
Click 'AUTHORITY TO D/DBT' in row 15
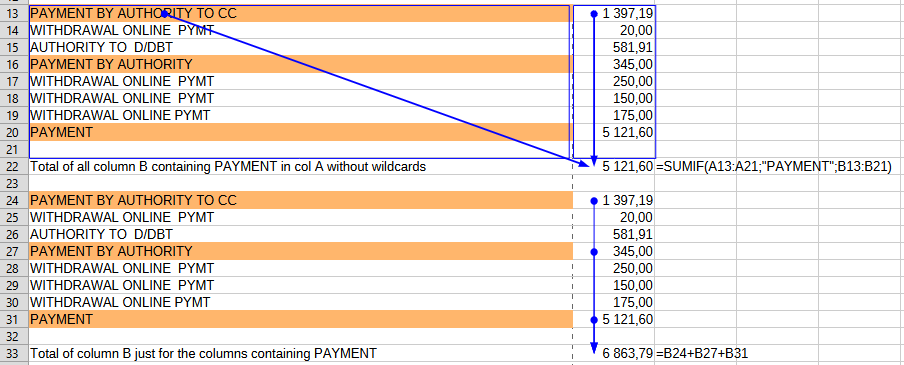[101, 47]
